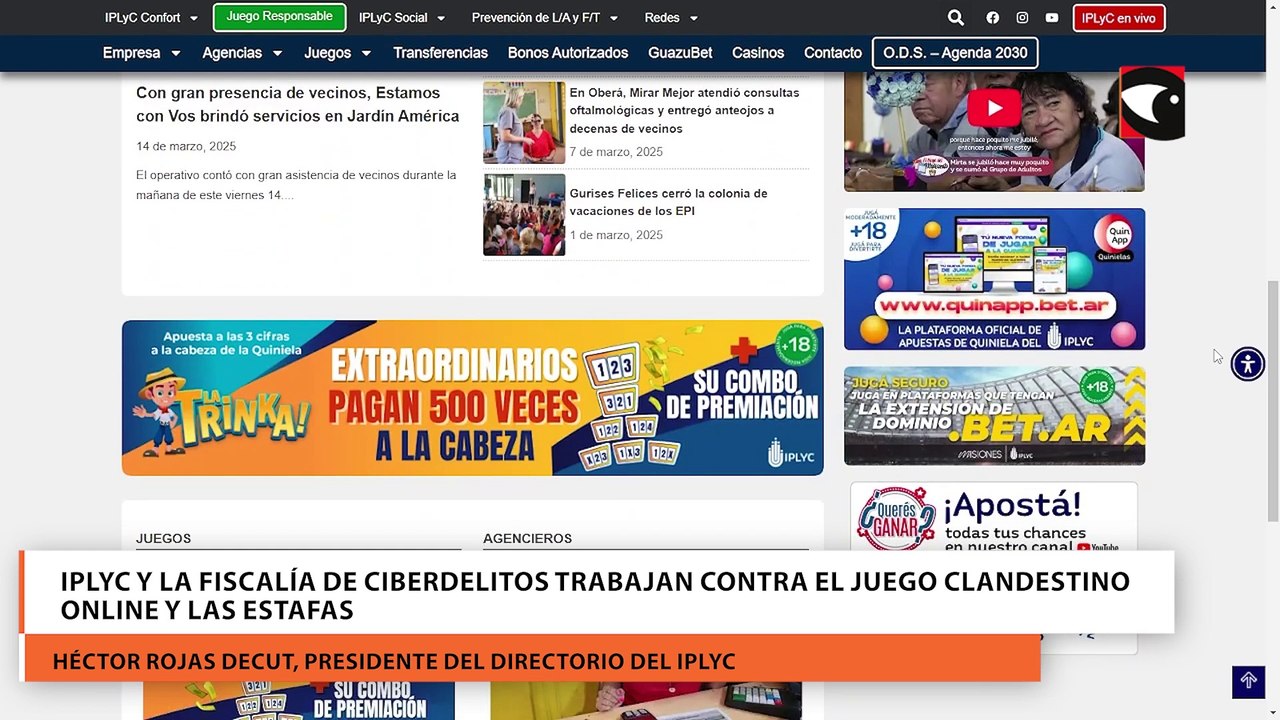
Task: Open O.D.S. – Agenda 2030 page
Action: (955, 53)
